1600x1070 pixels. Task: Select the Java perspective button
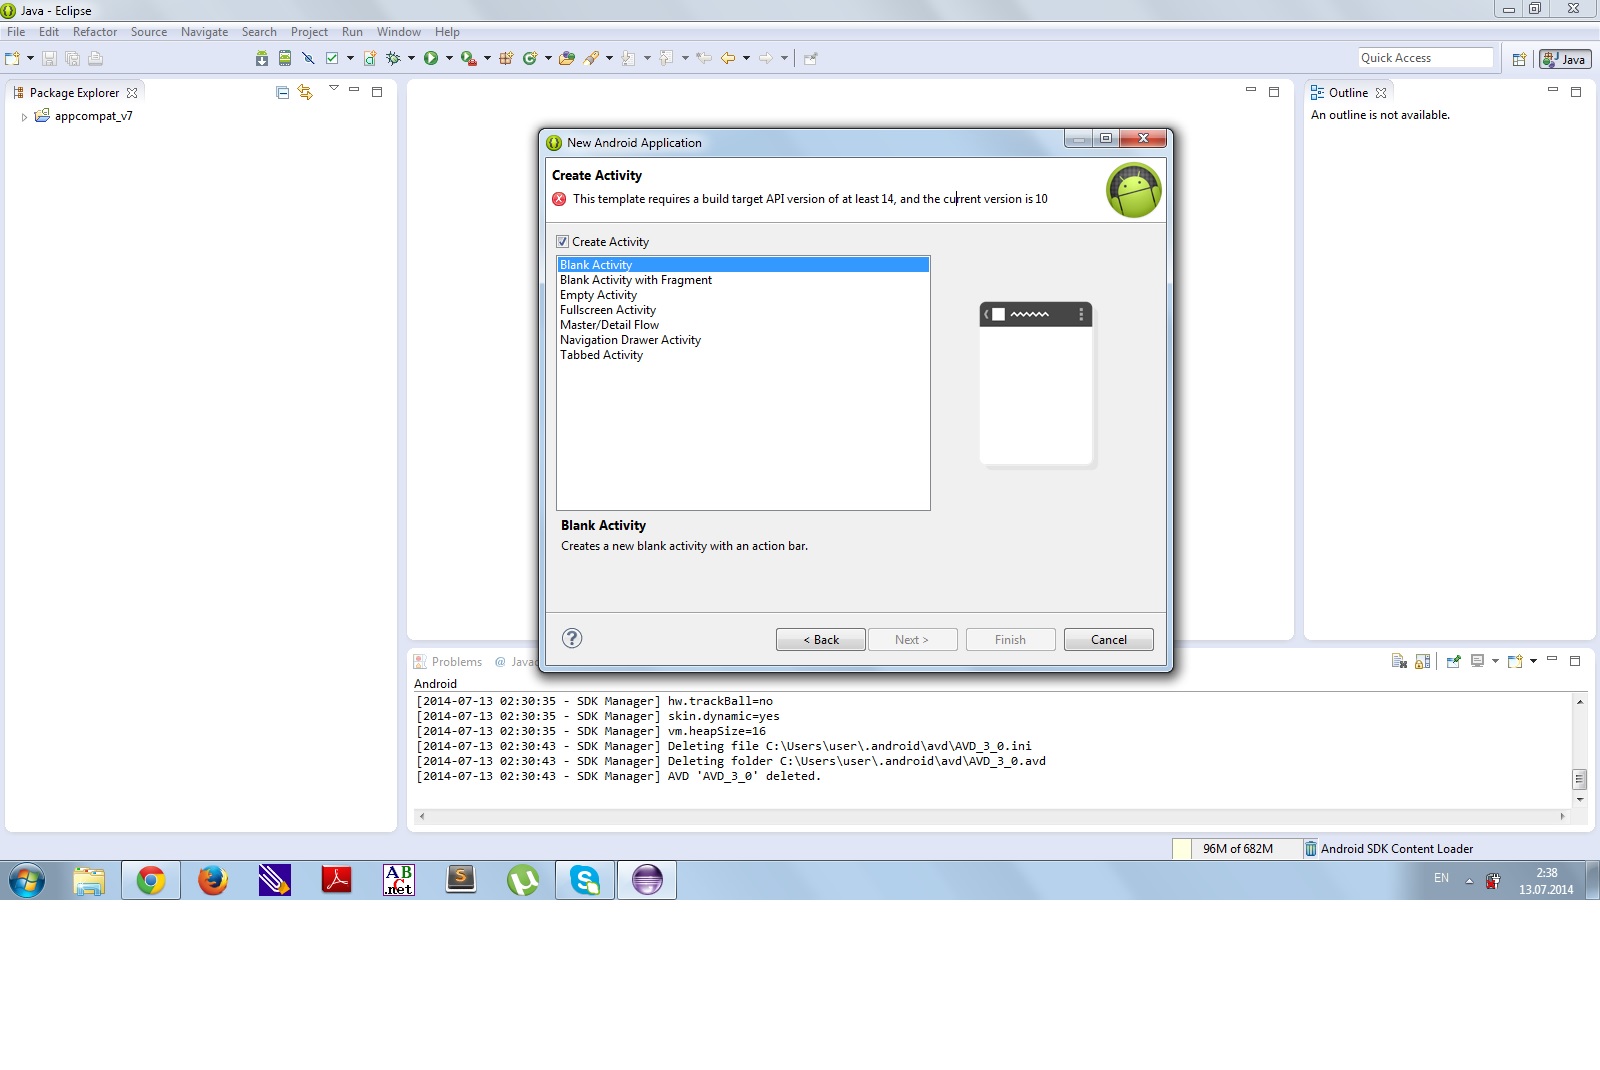pyautogui.click(x=1565, y=59)
